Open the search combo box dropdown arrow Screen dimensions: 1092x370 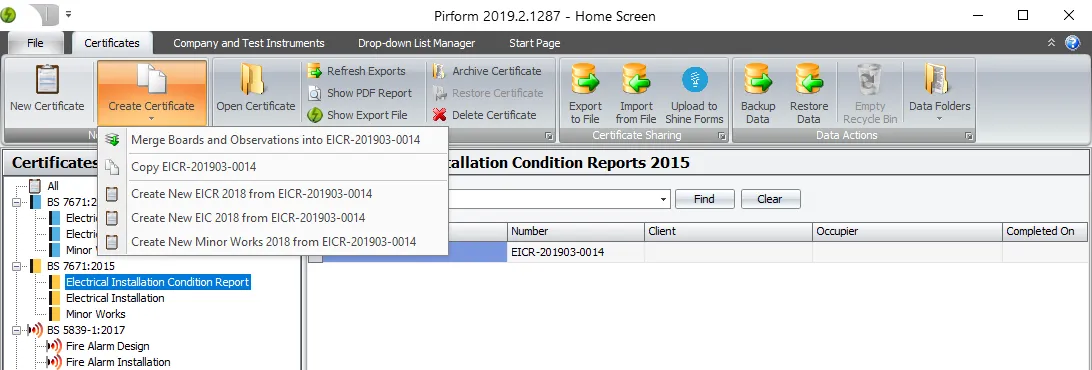click(664, 199)
